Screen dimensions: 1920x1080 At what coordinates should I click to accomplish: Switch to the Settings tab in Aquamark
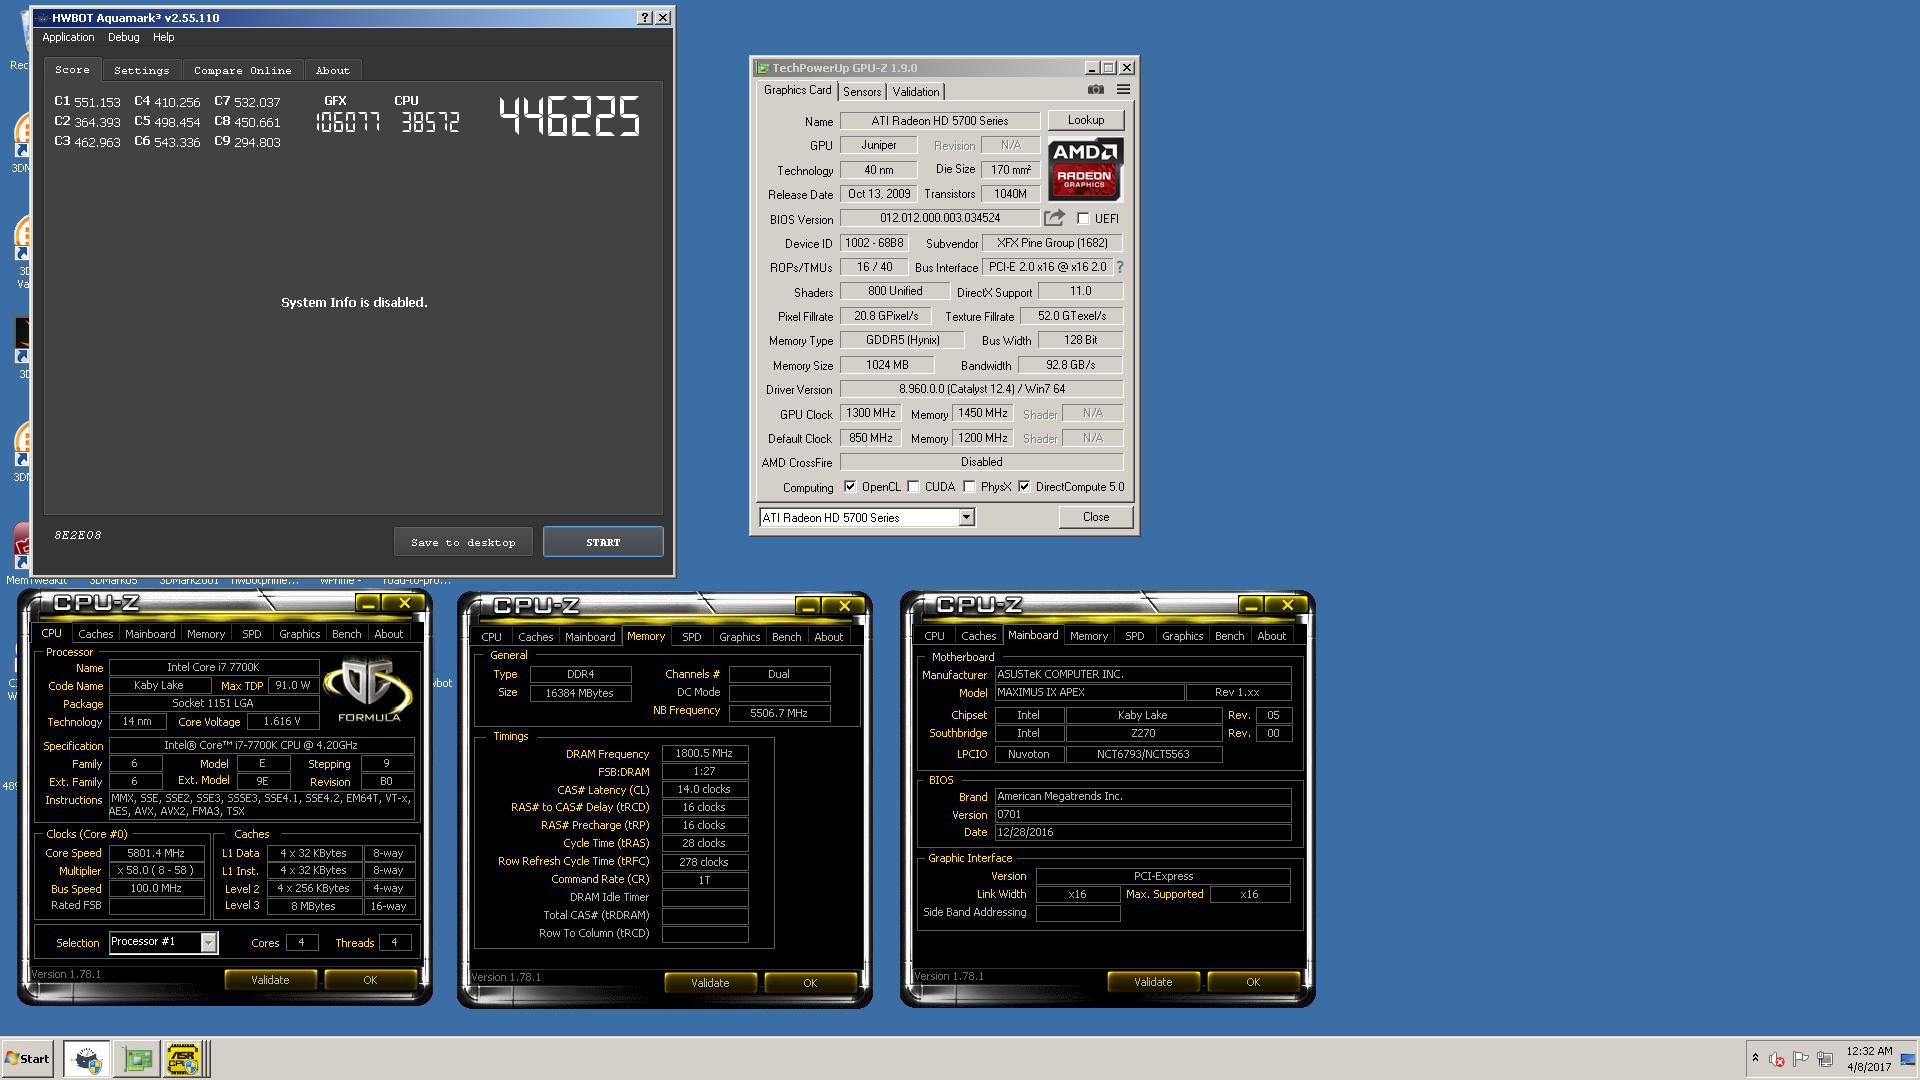point(142,71)
